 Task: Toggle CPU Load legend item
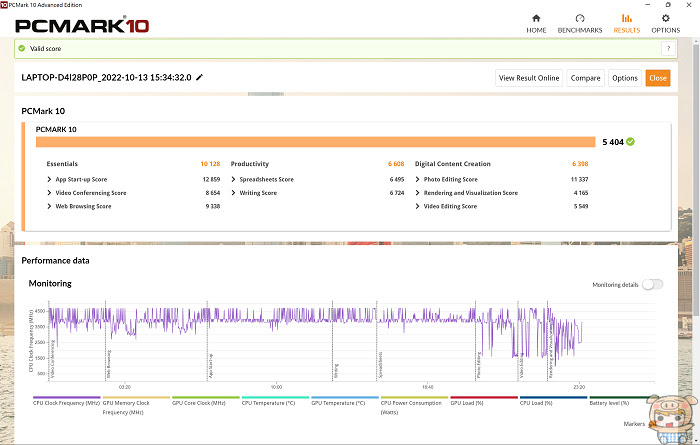click(x=554, y=402)
